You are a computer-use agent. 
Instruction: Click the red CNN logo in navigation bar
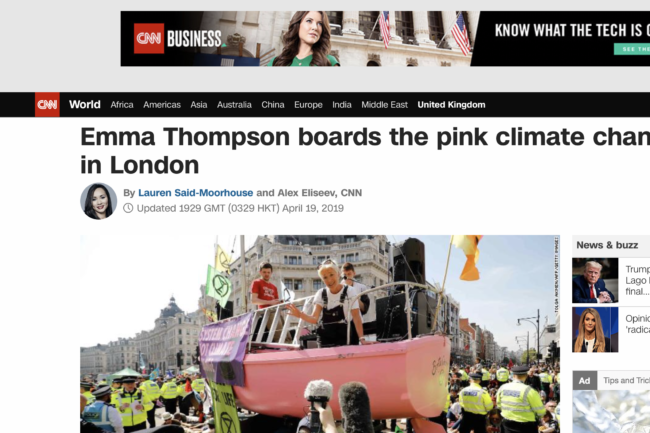pyautogui.click(x=47, y=104)
